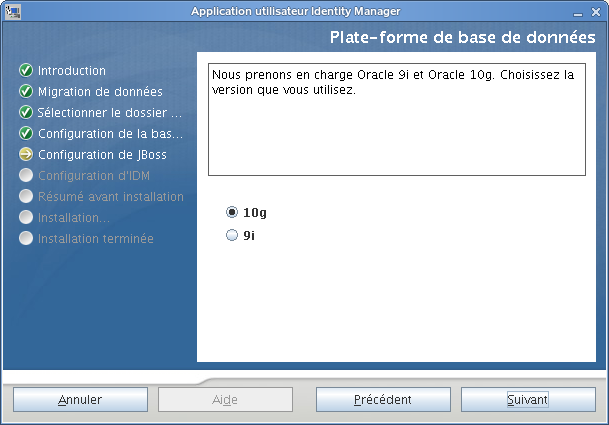Choose the 9i Oracle version option

click(233, 236)
